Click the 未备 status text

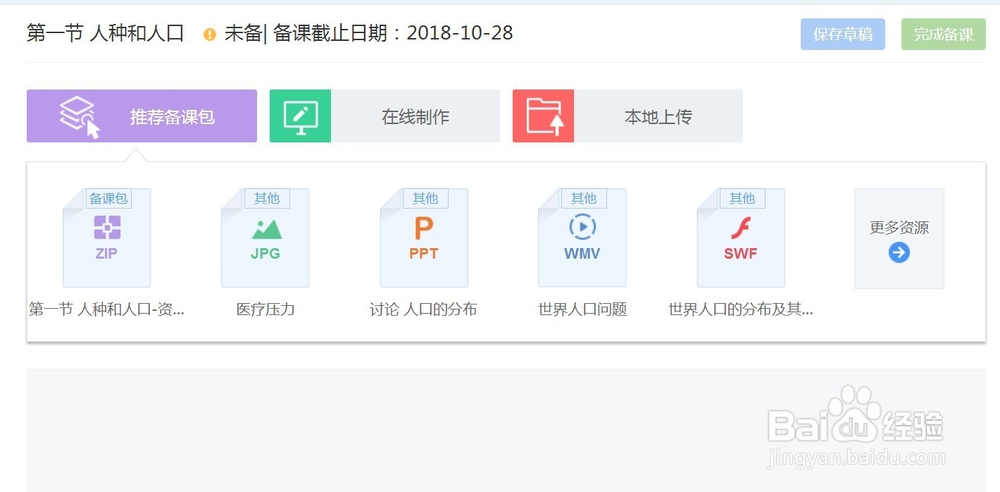[243, 33]
